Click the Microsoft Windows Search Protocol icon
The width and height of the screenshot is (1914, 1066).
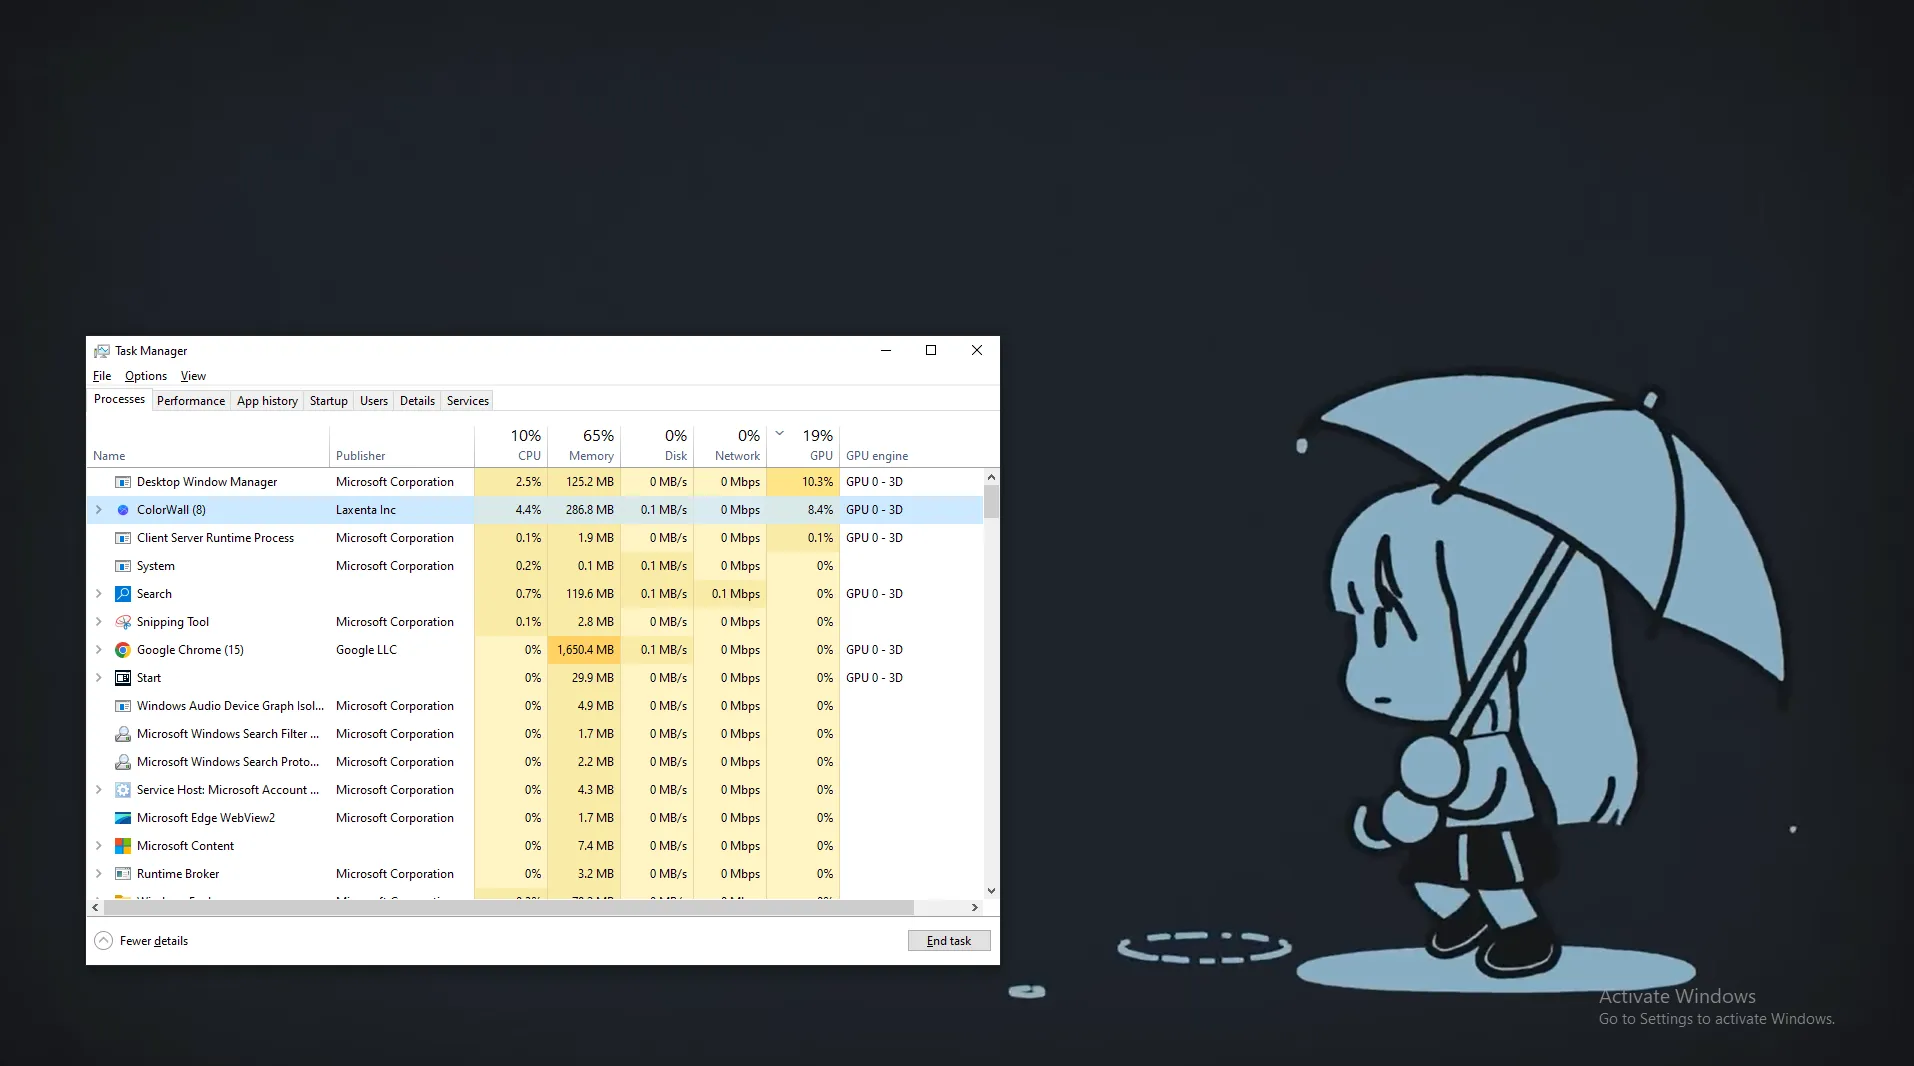pyautogui.click(x=123, y=762)
